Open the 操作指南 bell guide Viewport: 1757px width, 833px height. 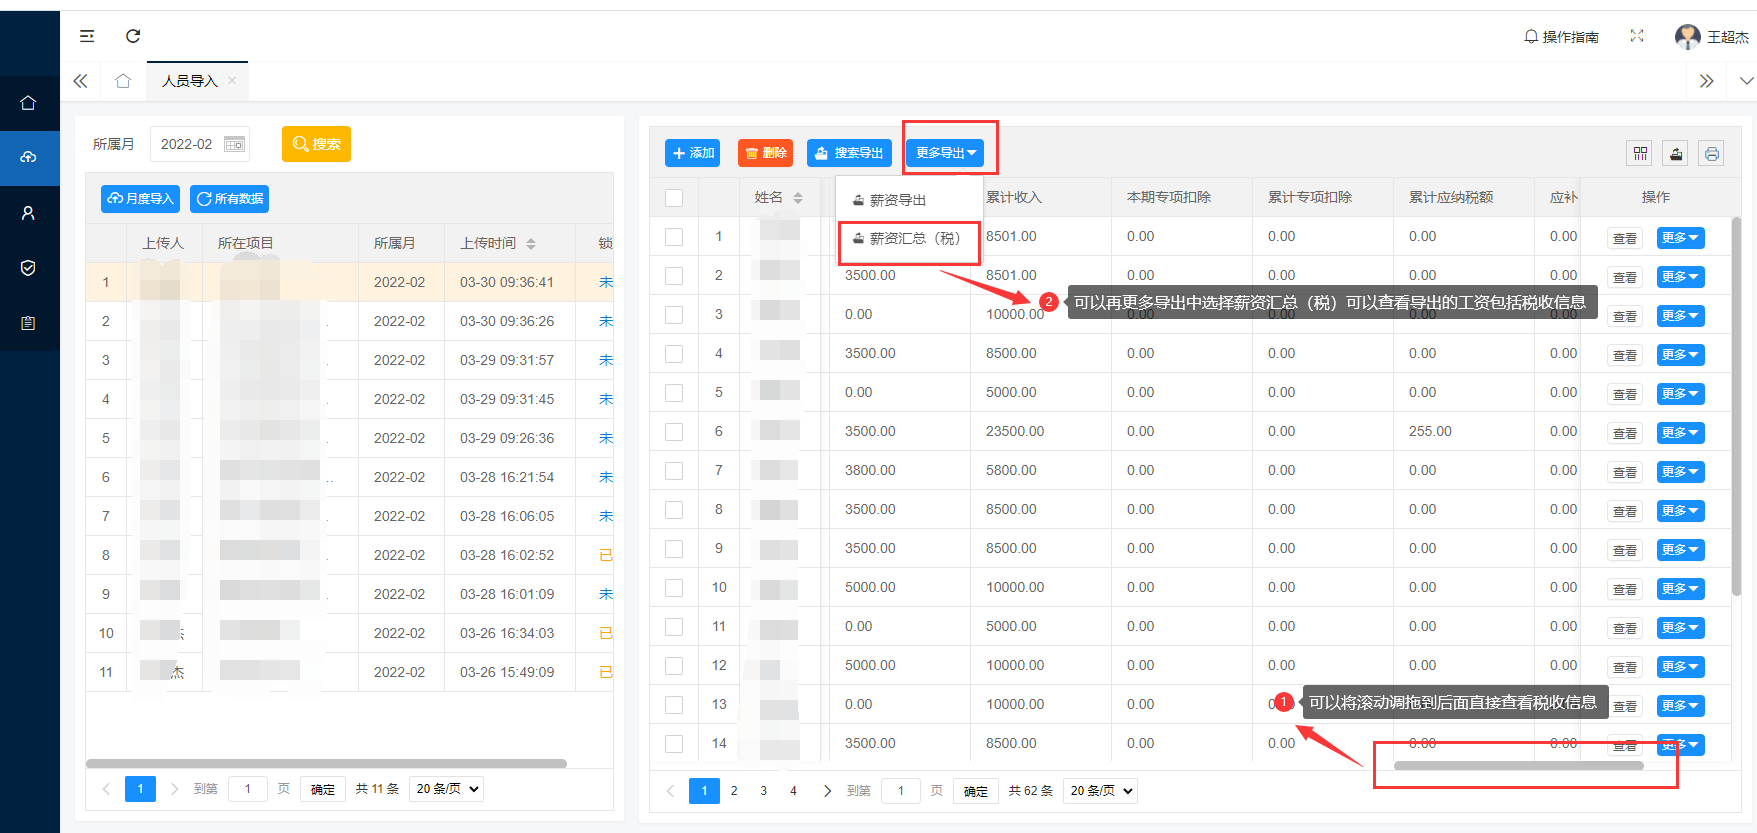1561,37
